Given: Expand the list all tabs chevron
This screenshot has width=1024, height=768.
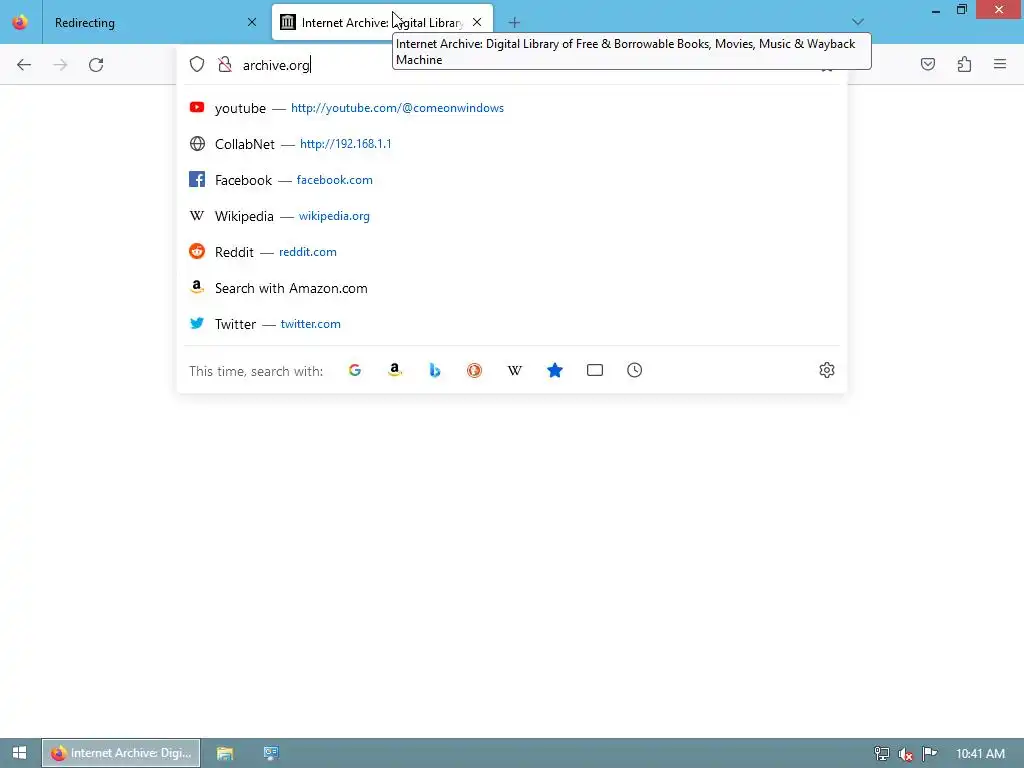Looking at the screenshot, I should [857, 22].
